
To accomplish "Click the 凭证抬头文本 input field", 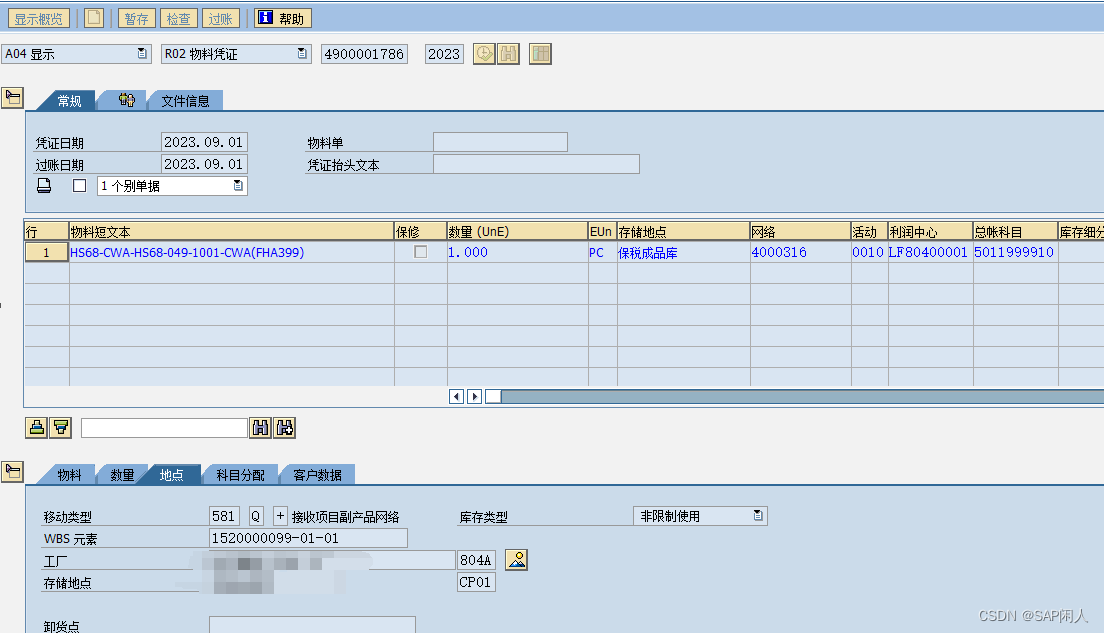I will tap(537, 164).
